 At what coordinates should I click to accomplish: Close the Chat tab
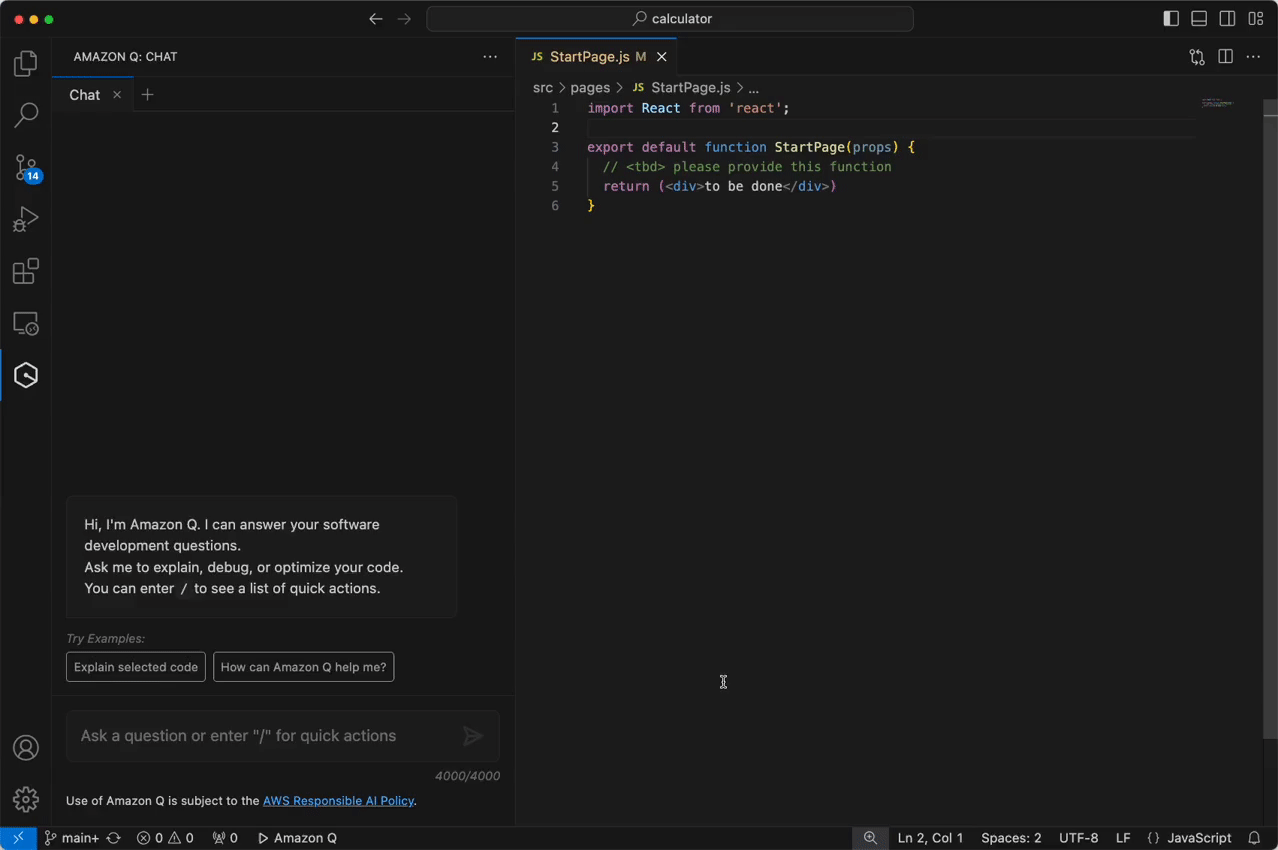coord(117,95)
